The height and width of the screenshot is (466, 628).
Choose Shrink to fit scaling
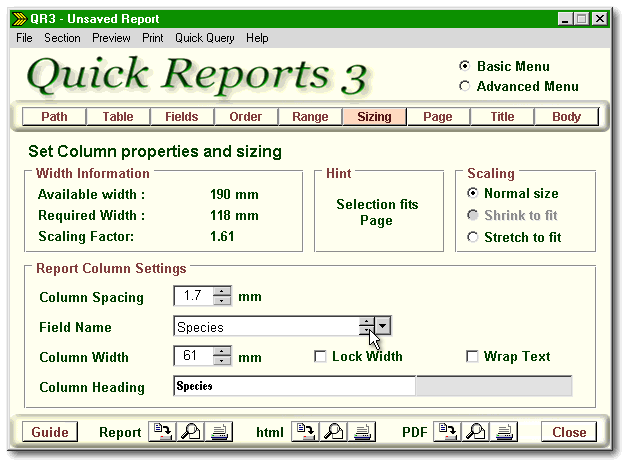(473, 215)
